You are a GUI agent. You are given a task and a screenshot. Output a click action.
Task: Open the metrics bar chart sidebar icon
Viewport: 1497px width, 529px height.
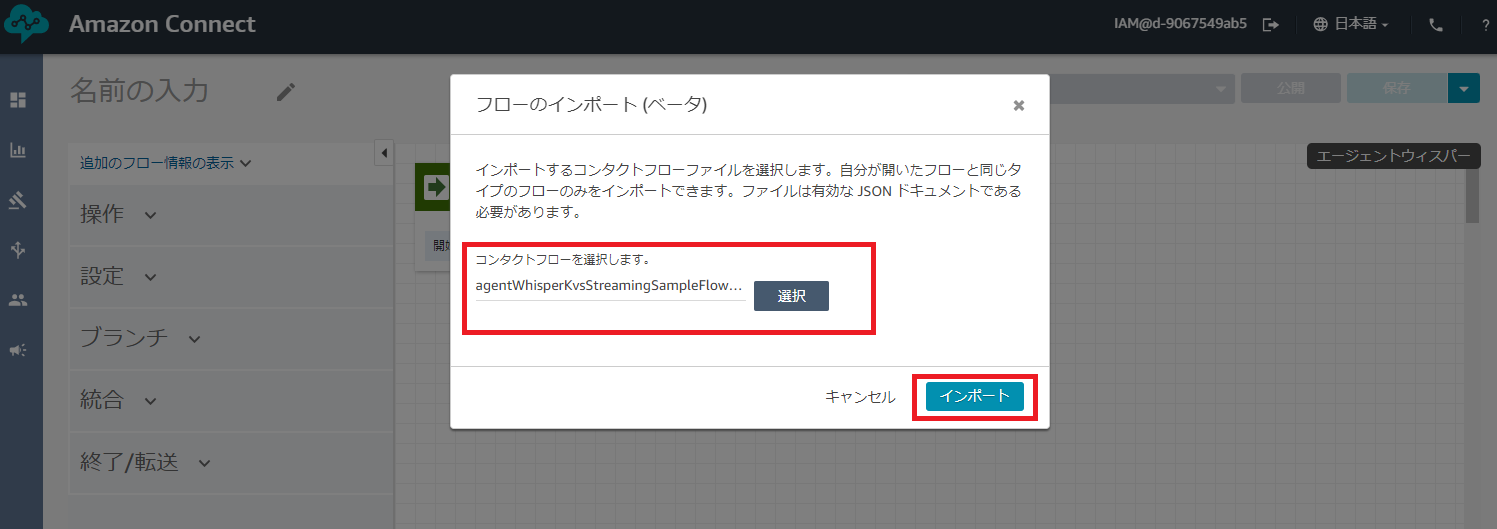(18, 150)
